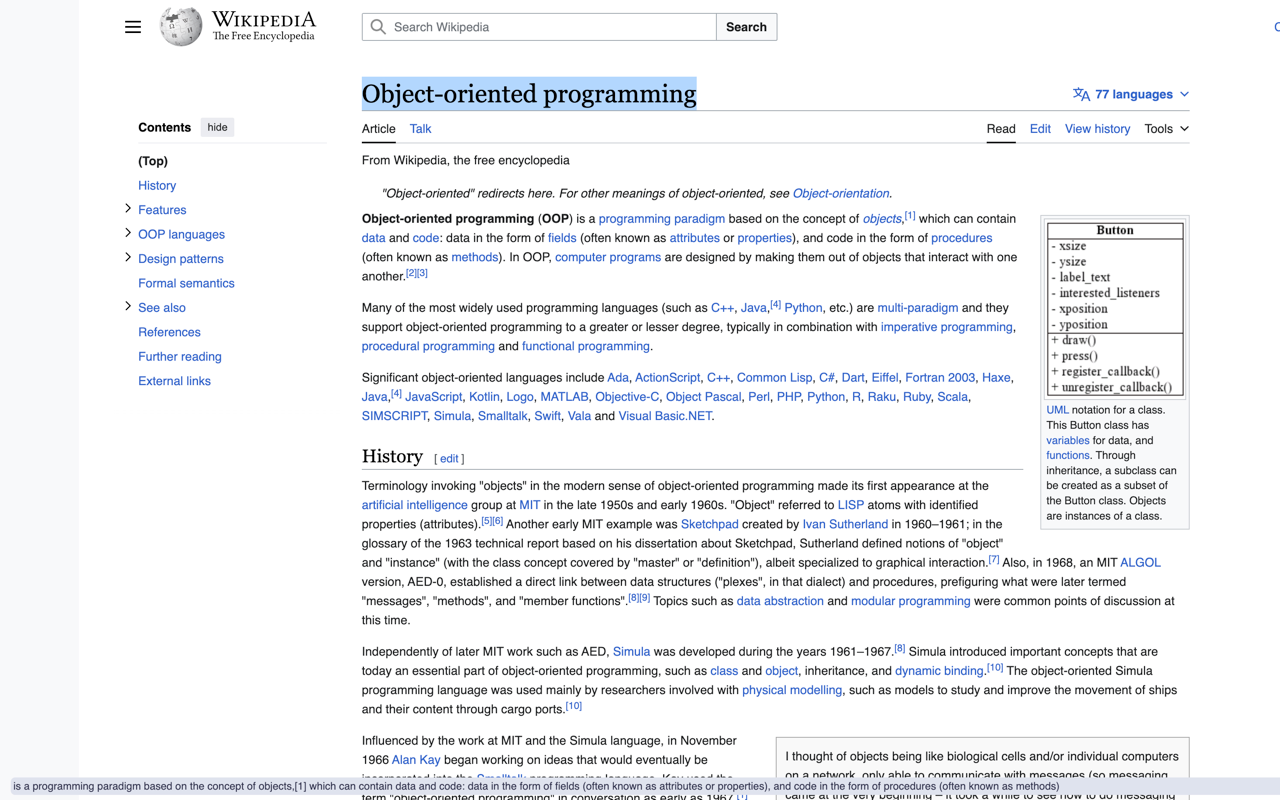This screenshot has width=1280, height=800.
Task: Follow the functional programming link
Action: (586, 346)
